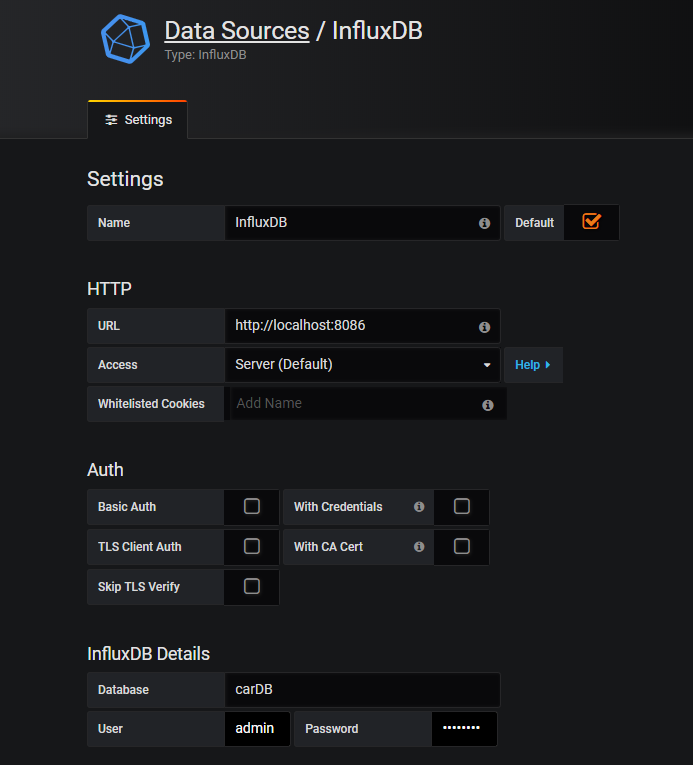Switch to the Settings tab

tap(138, 120)
